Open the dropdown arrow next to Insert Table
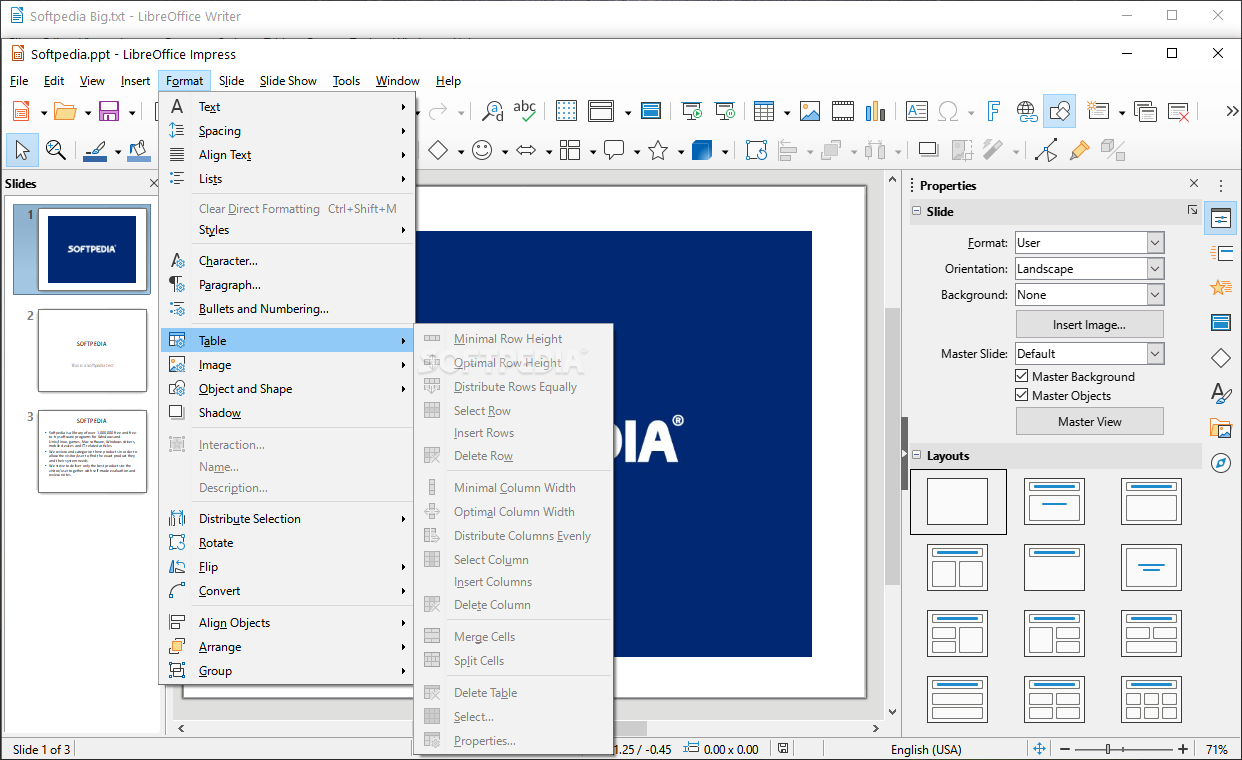This screenshot has height=760, width=1242. [787, 112]
